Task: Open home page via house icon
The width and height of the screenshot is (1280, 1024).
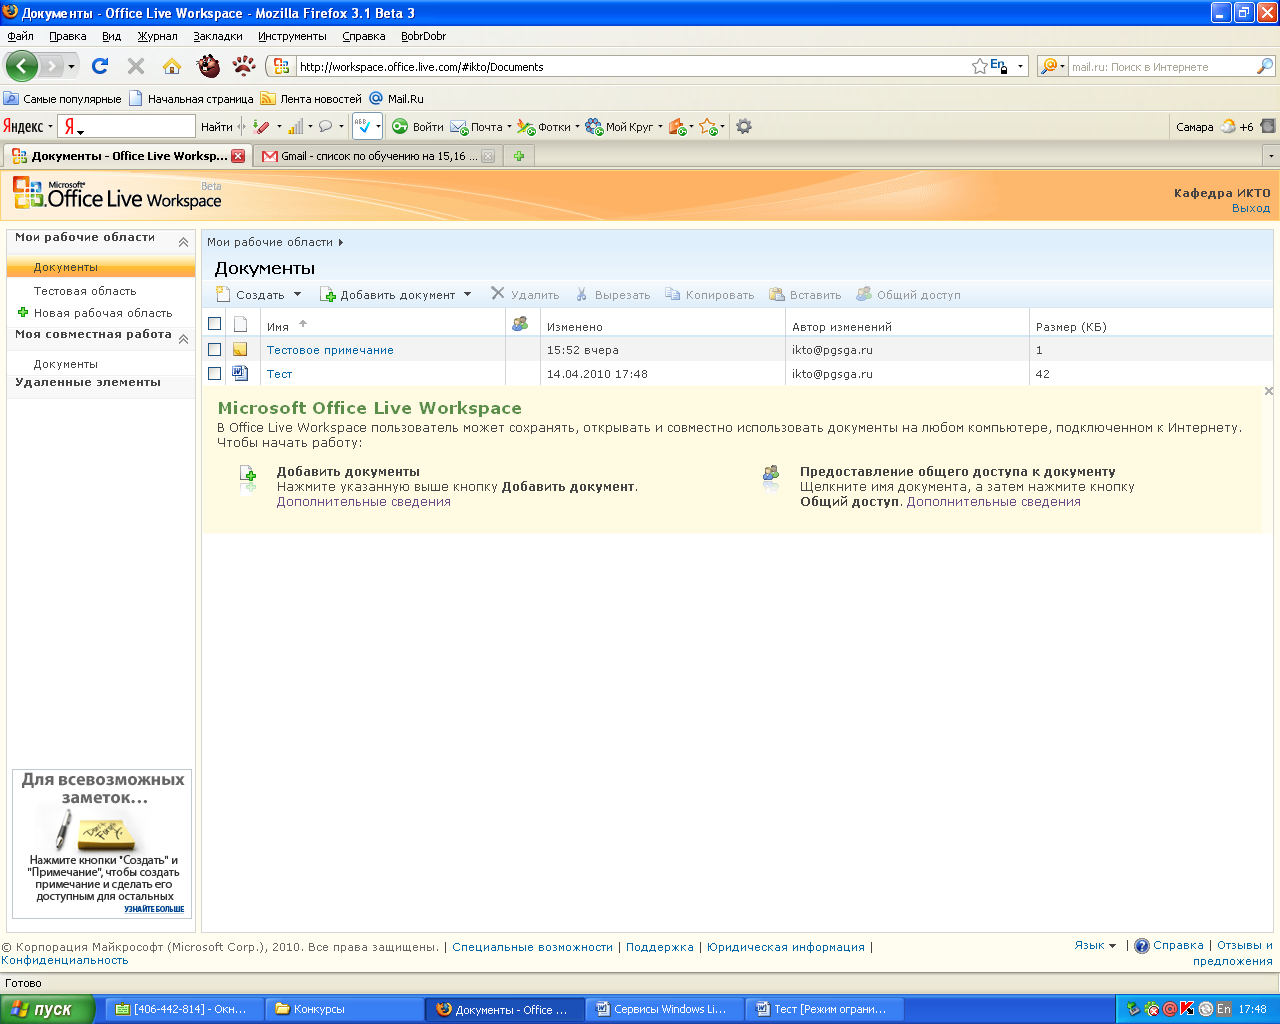Action: [172, 66]
